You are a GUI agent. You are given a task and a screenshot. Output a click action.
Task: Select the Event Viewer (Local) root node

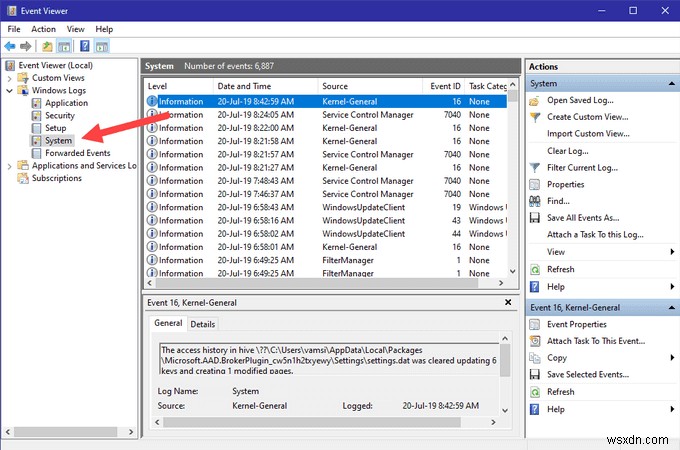(x=56, y=65)
